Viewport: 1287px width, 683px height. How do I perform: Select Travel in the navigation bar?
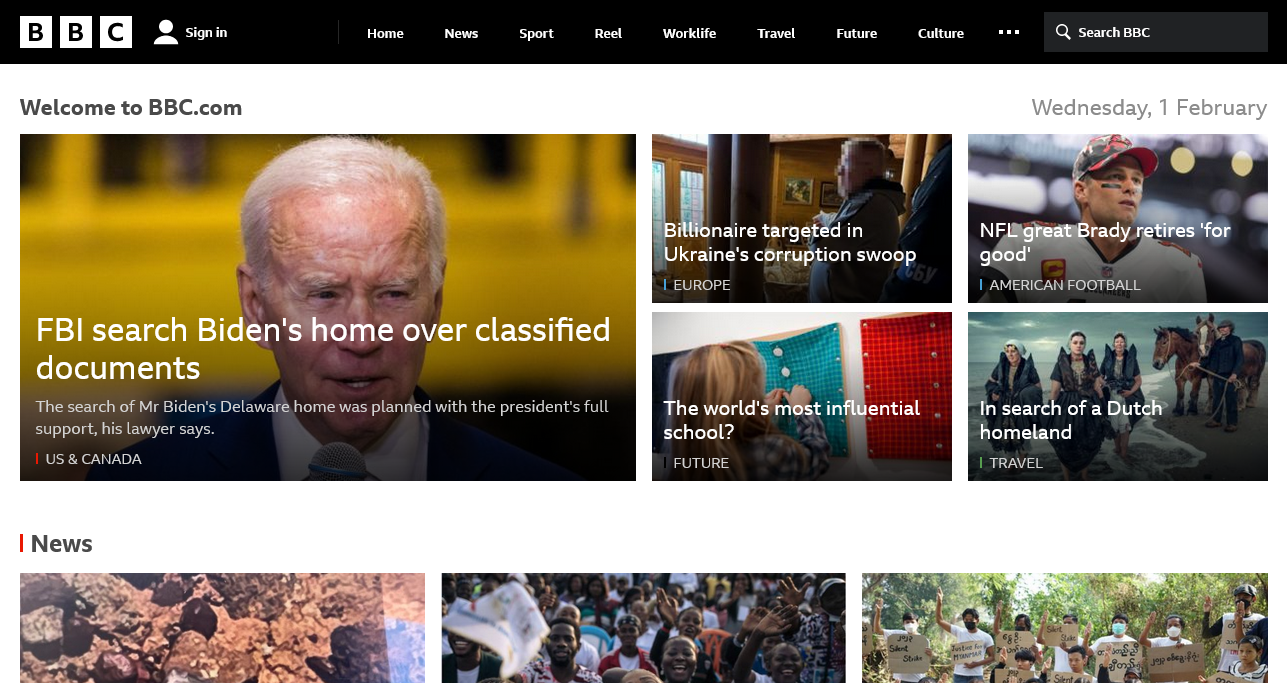tap(776, 33)
